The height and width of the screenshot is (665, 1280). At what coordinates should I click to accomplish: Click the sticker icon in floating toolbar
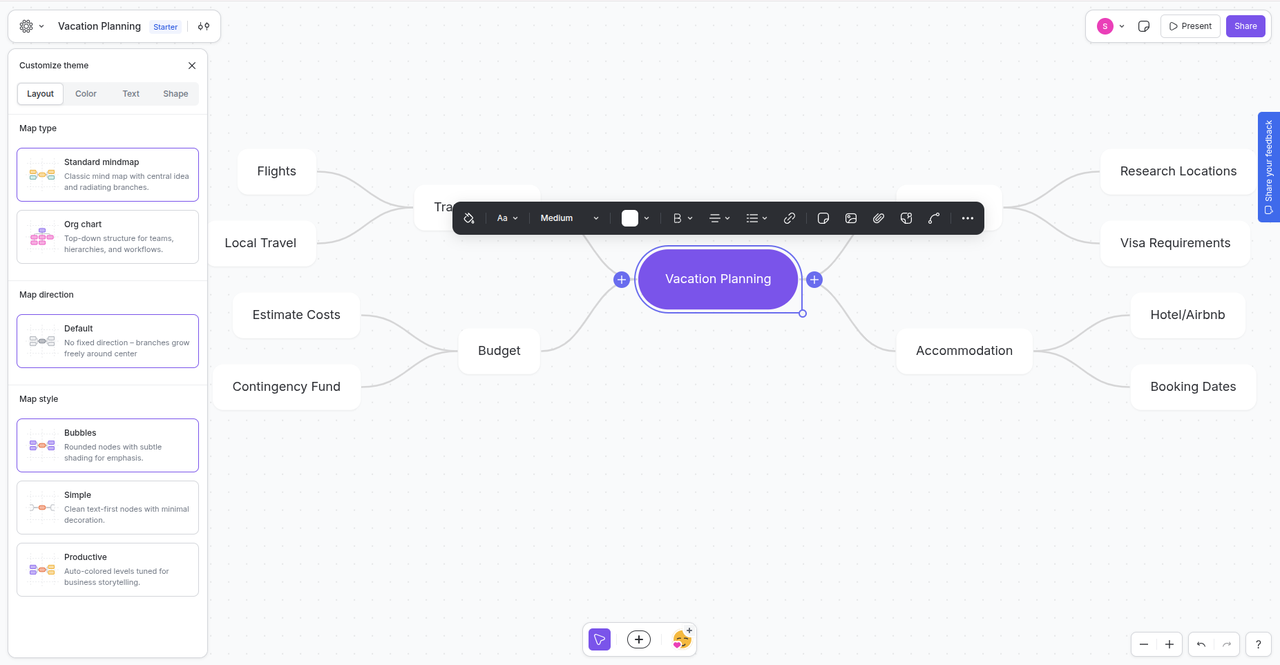click(x=906, y=218)
